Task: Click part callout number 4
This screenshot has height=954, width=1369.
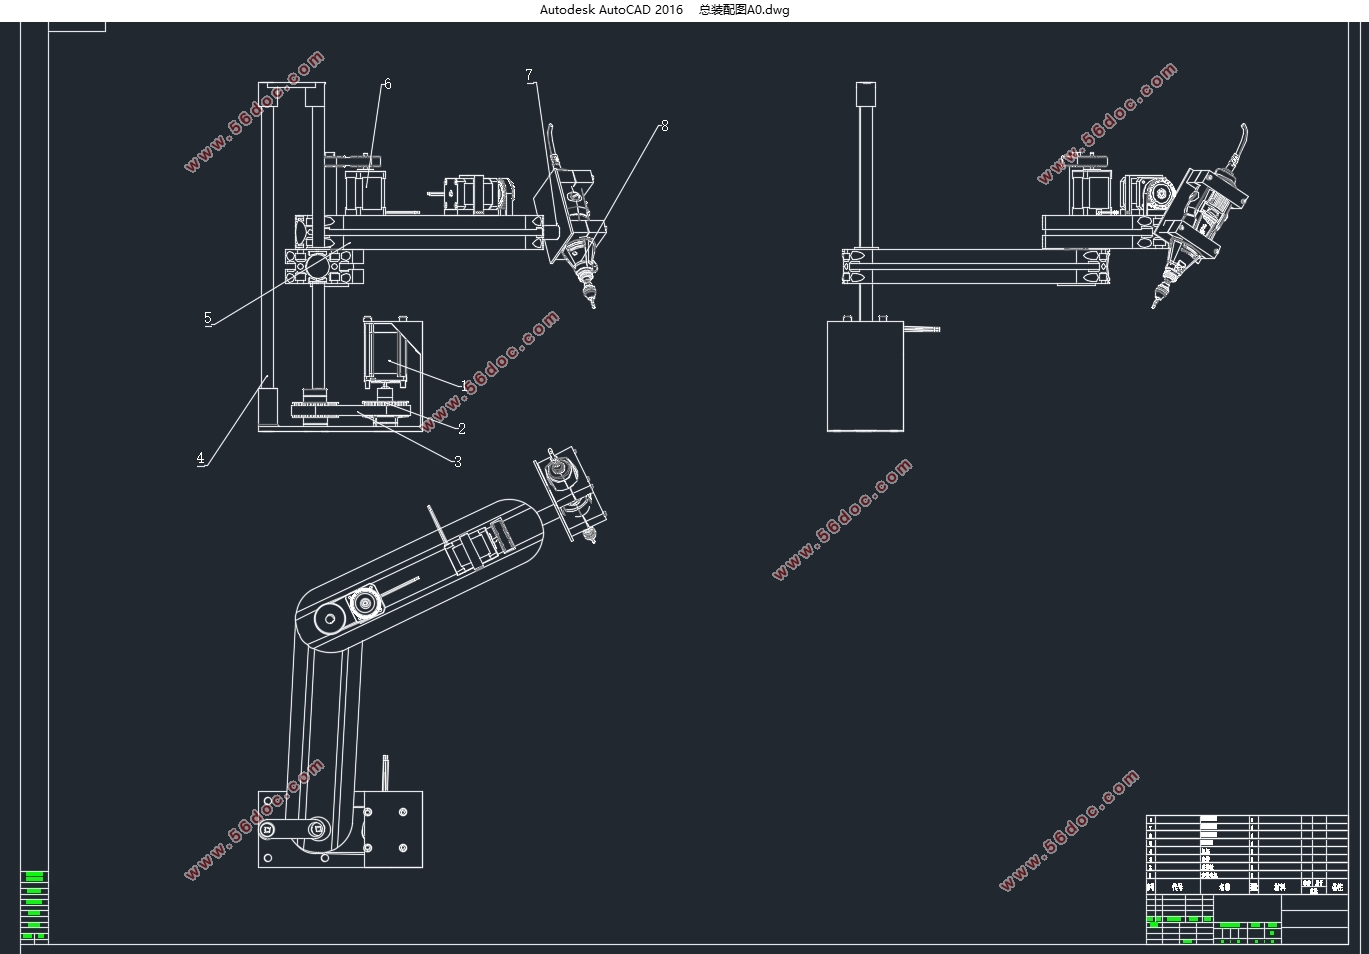Action: 200,458
